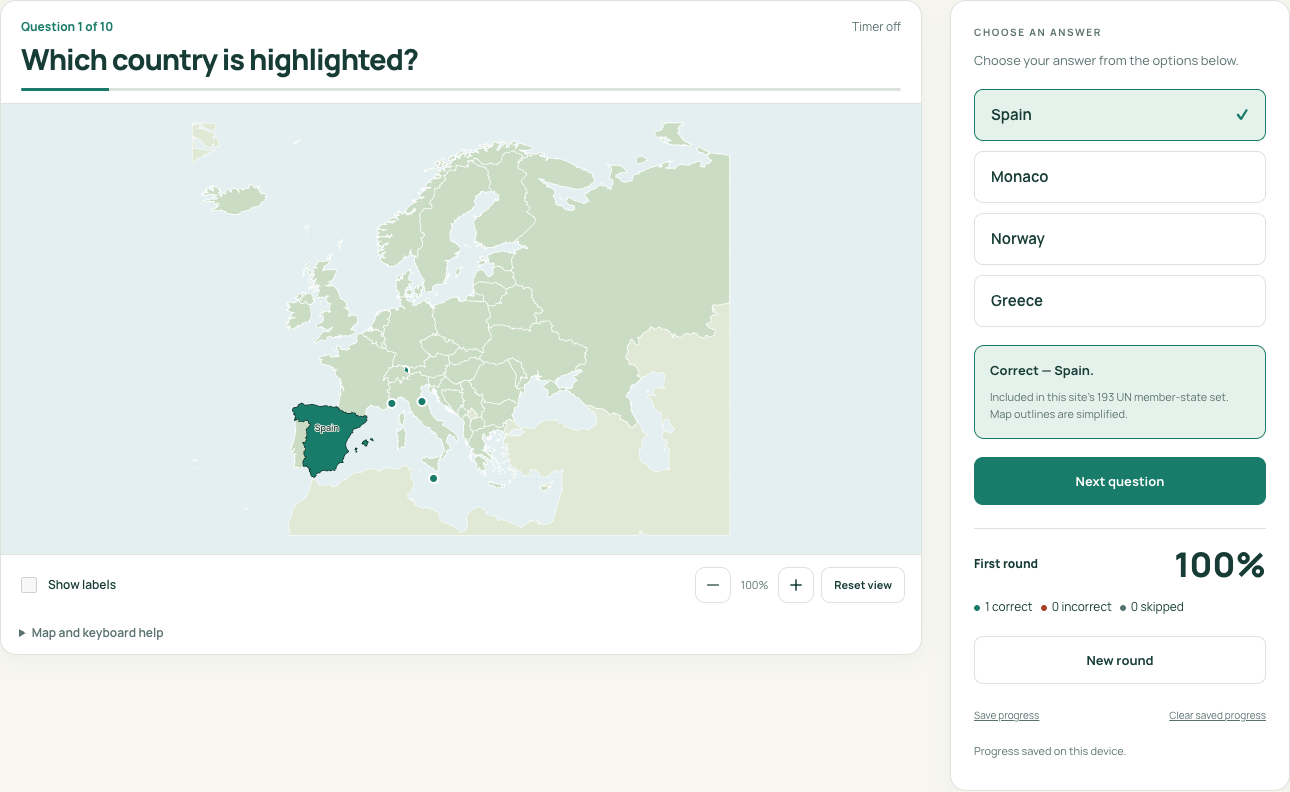Click the question progress bar under the heading
The width and height of the screenshot is (1290, 792).
[461, 89]
